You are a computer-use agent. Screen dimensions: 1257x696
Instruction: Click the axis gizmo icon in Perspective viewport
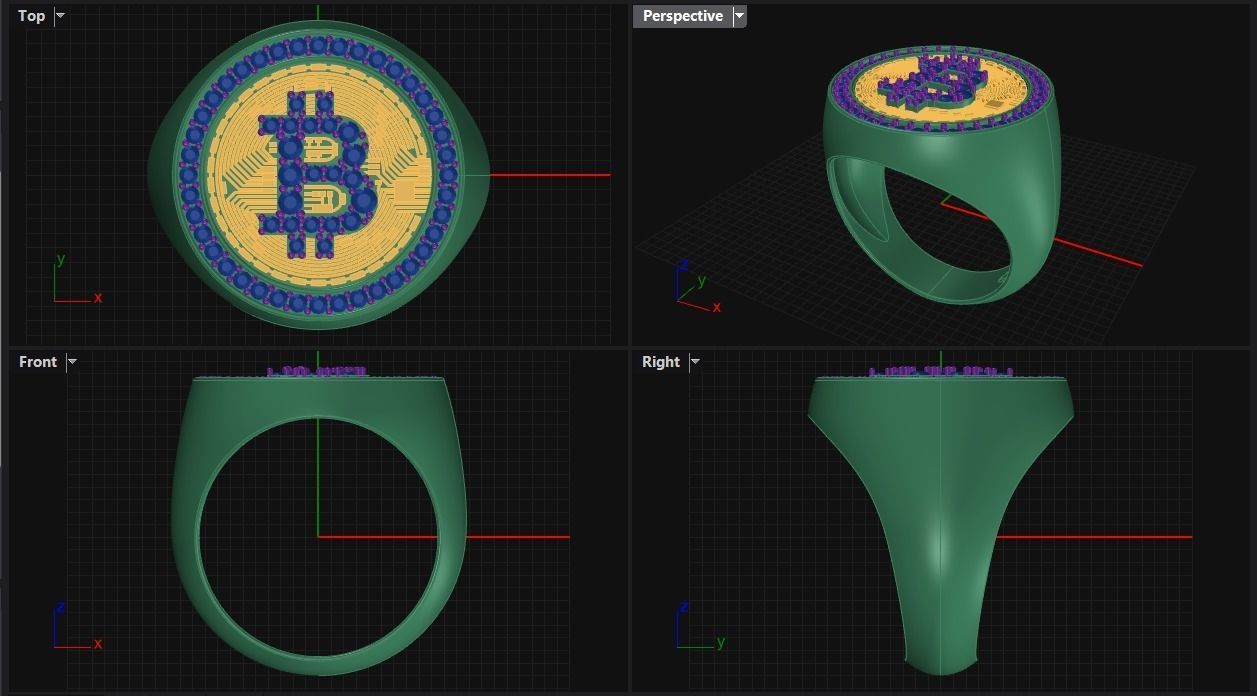pos(698,285)
